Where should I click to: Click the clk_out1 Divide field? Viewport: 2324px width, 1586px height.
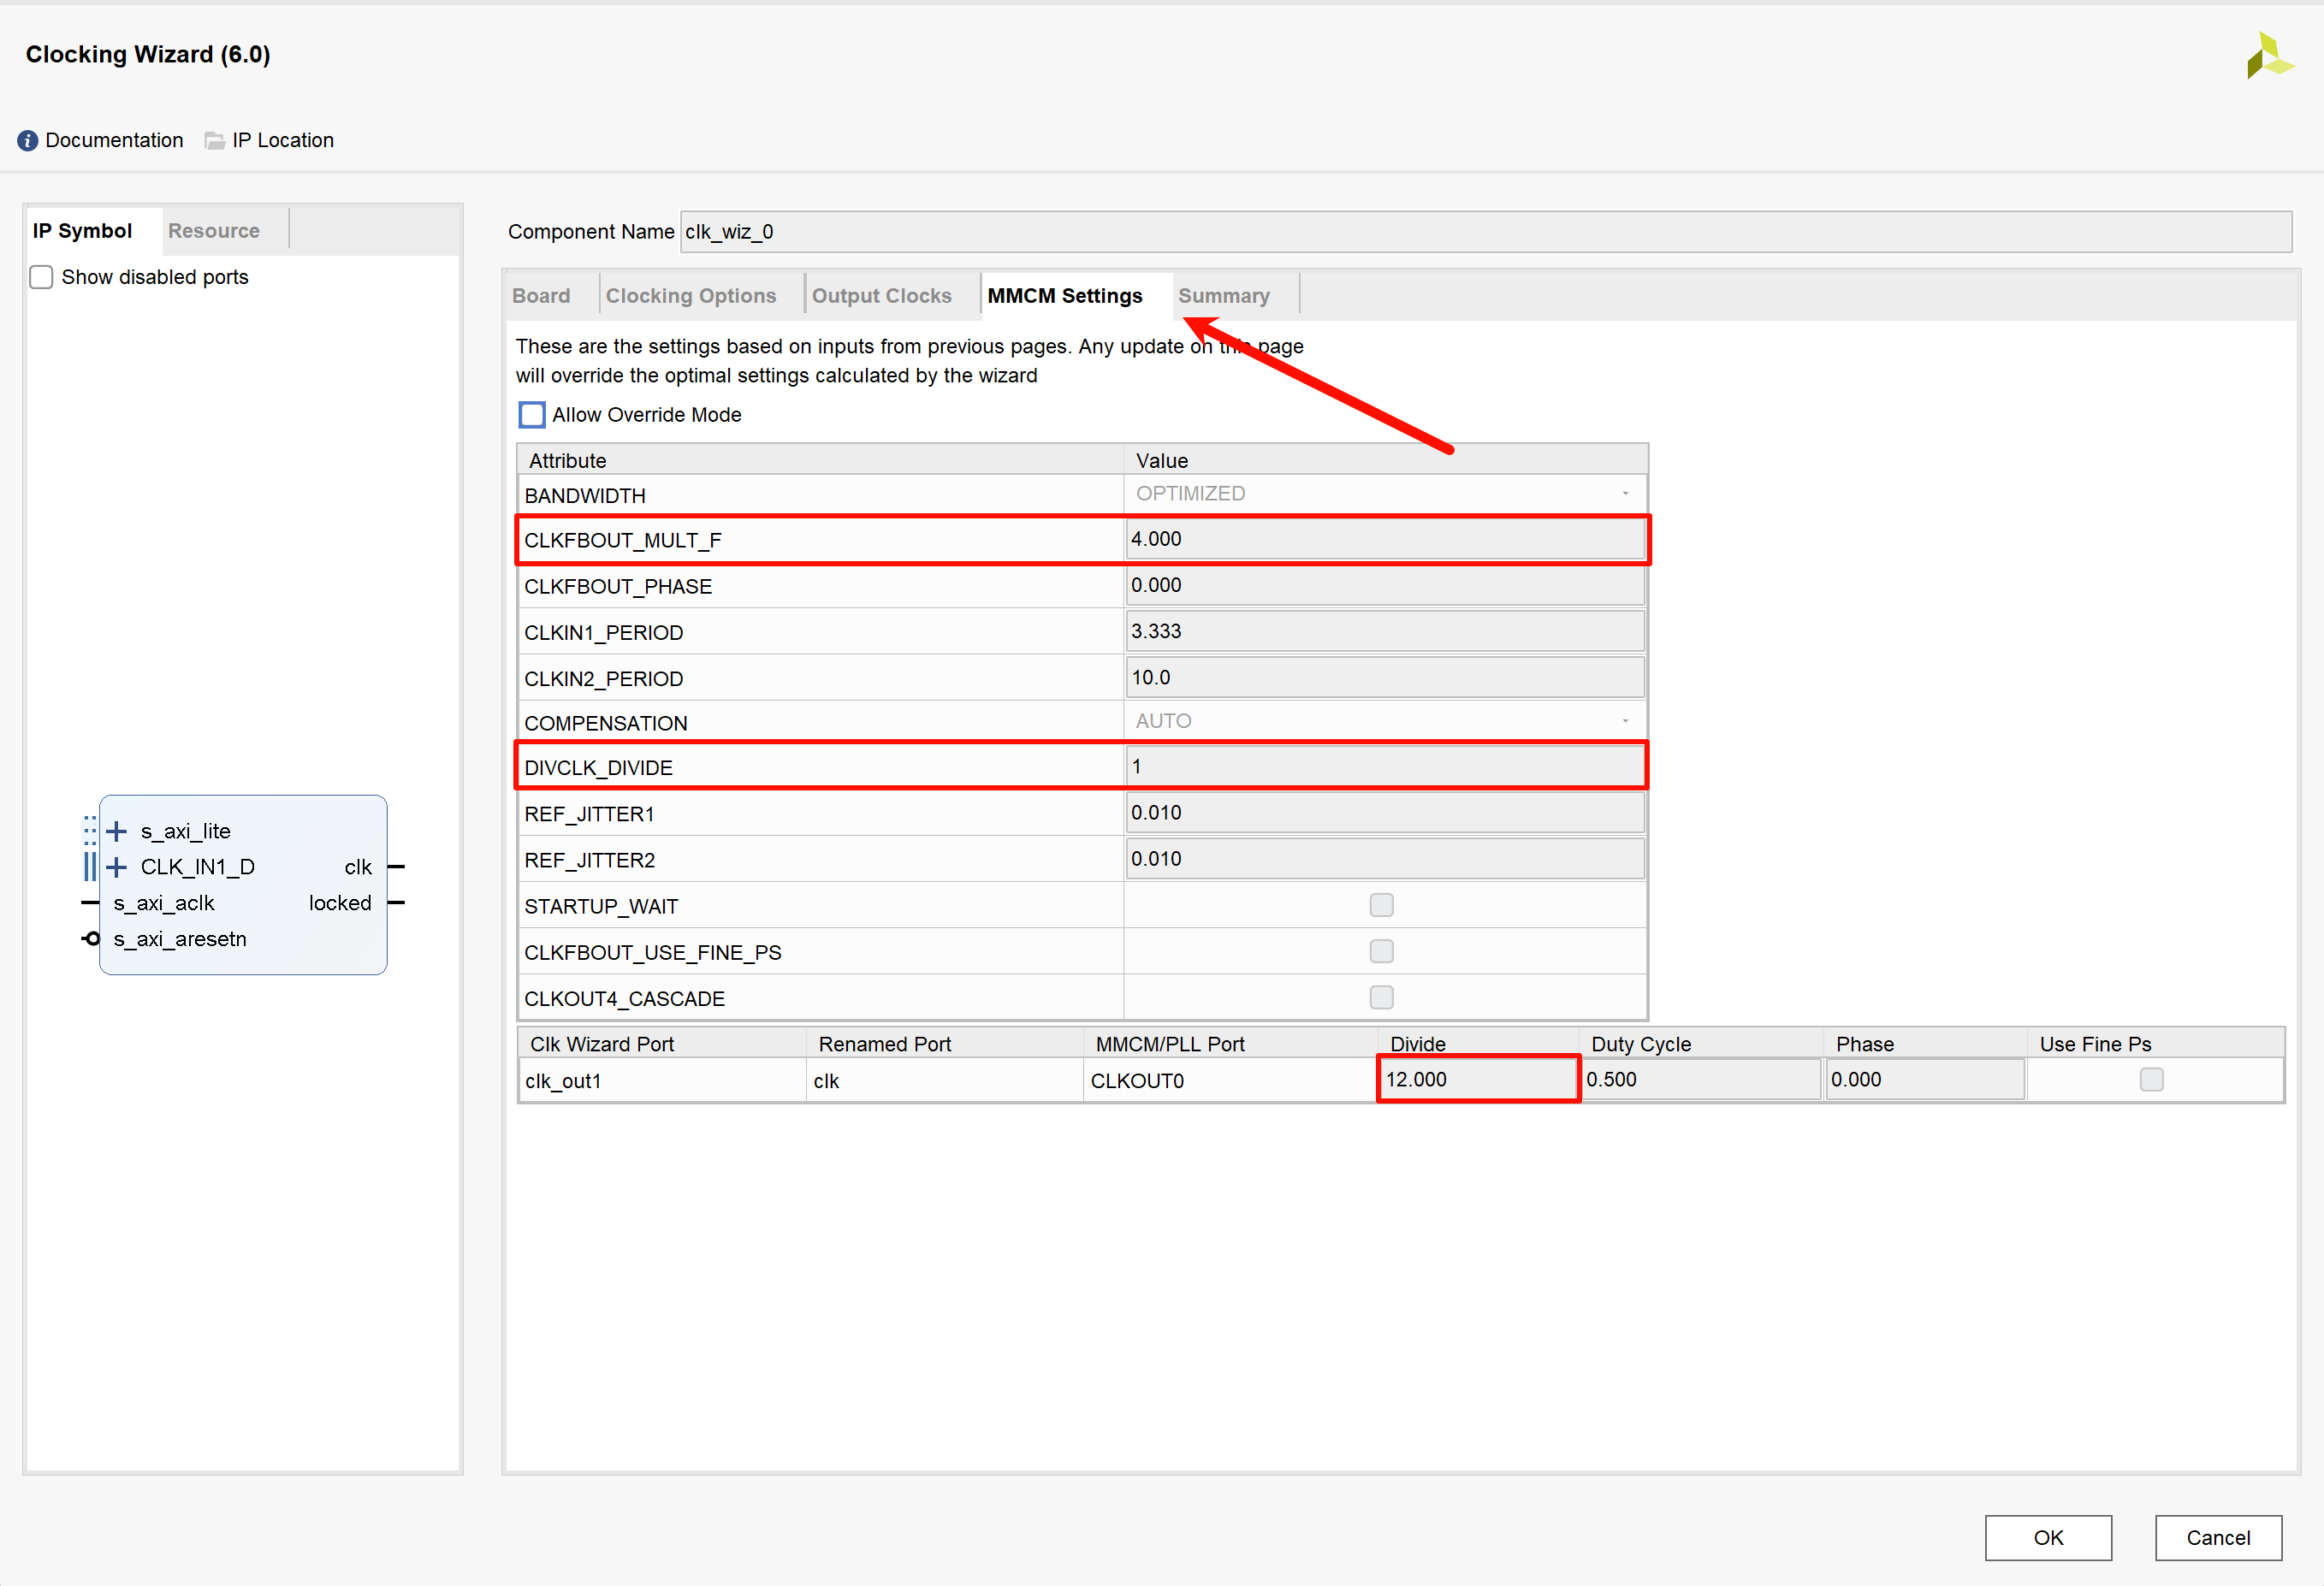point(1478,1080)
